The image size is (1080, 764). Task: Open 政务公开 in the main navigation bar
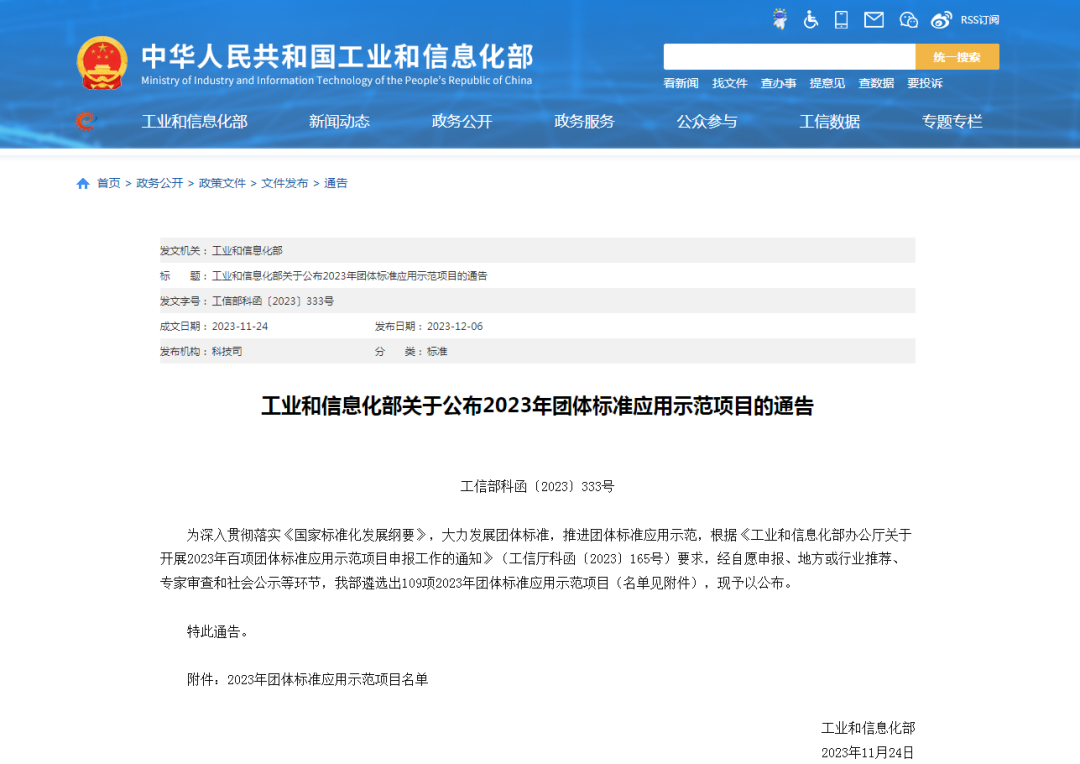point(461,122)
